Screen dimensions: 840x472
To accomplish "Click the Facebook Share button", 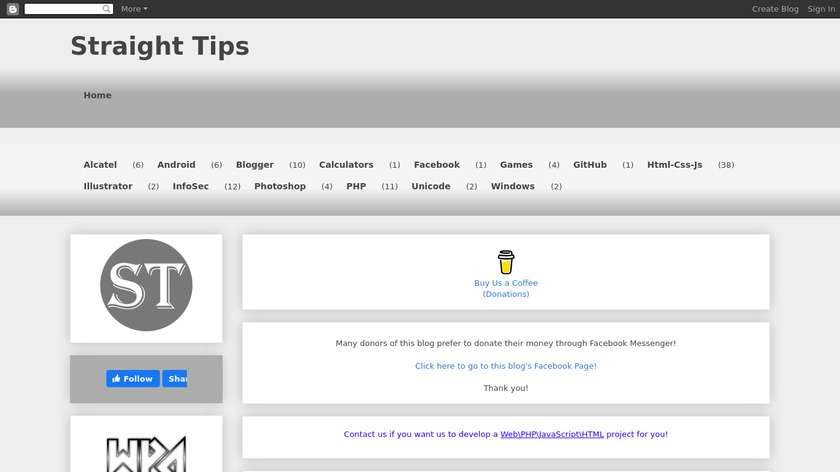I will [175, 379].
